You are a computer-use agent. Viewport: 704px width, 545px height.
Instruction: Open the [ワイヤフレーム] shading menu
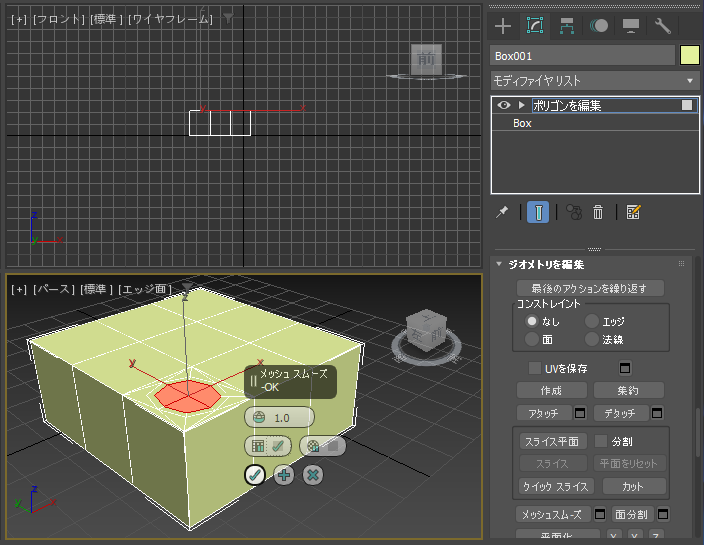coord(171,19)
